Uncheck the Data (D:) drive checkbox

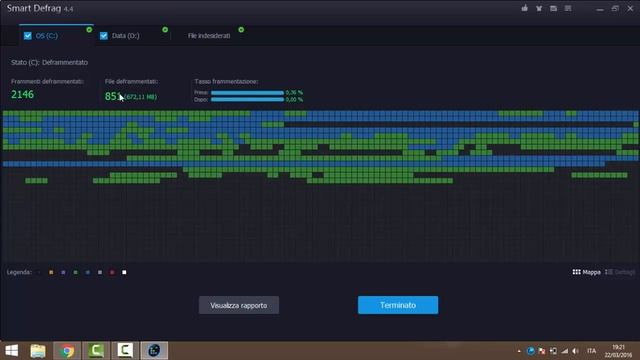[104, 36]
